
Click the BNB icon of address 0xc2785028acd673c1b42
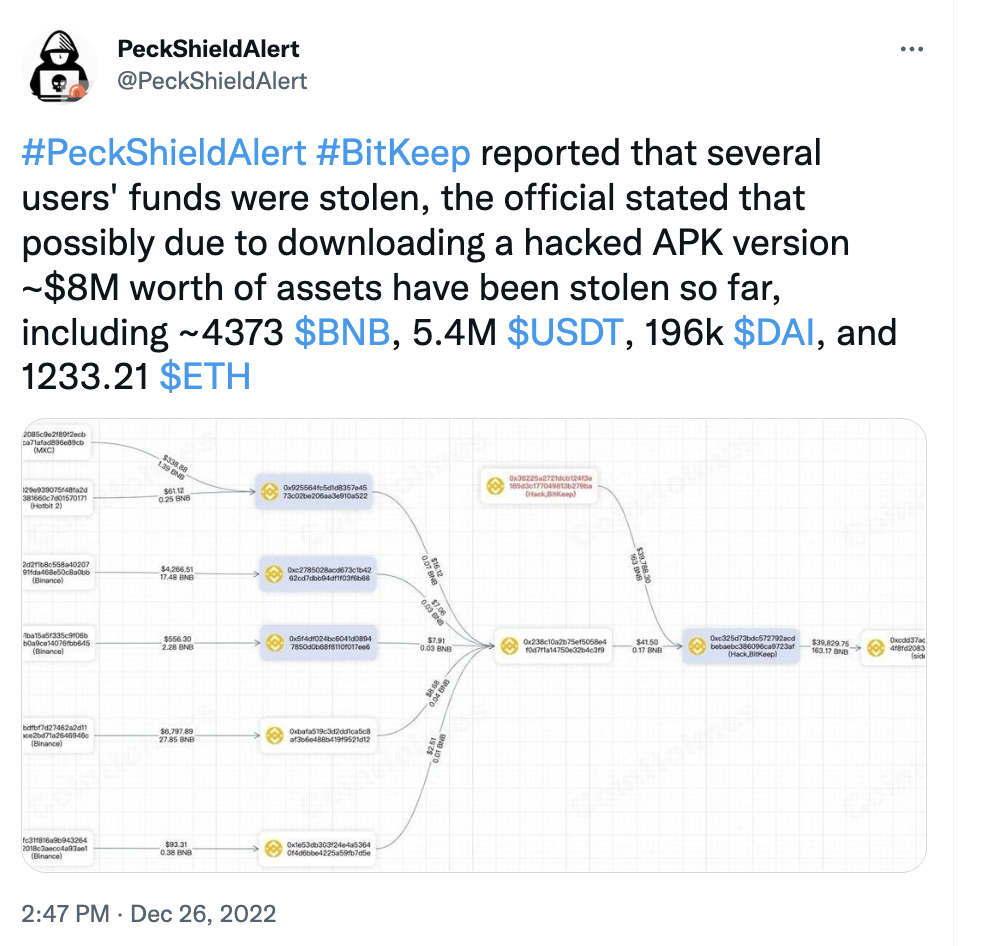tap(274, 574)
